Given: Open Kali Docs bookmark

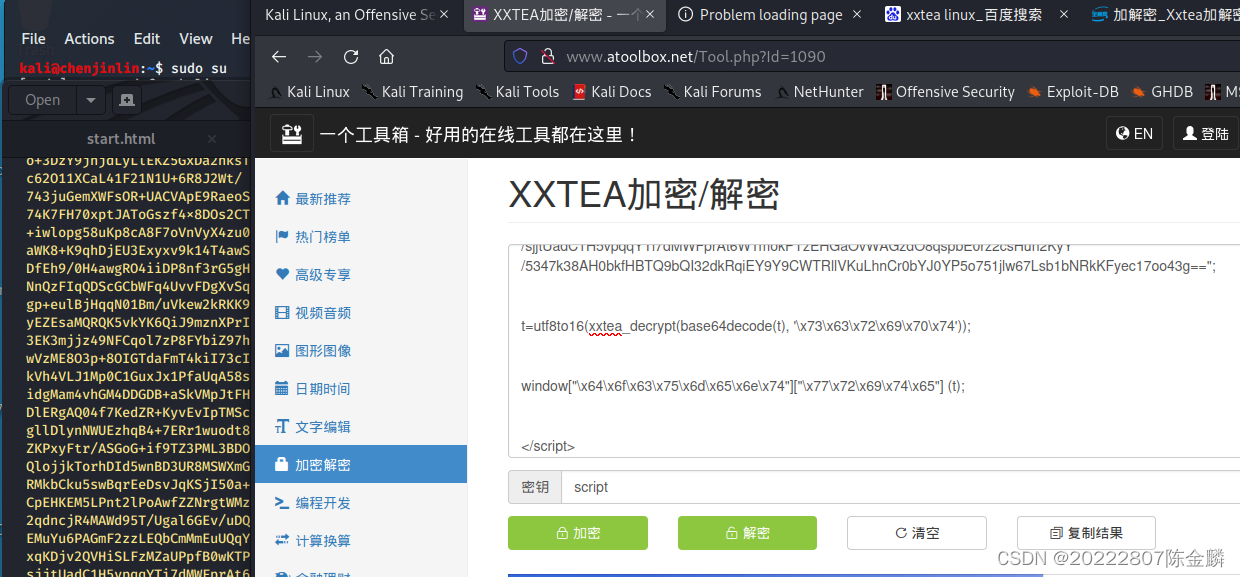Looking at the screenshot, I should pos(611,92).
